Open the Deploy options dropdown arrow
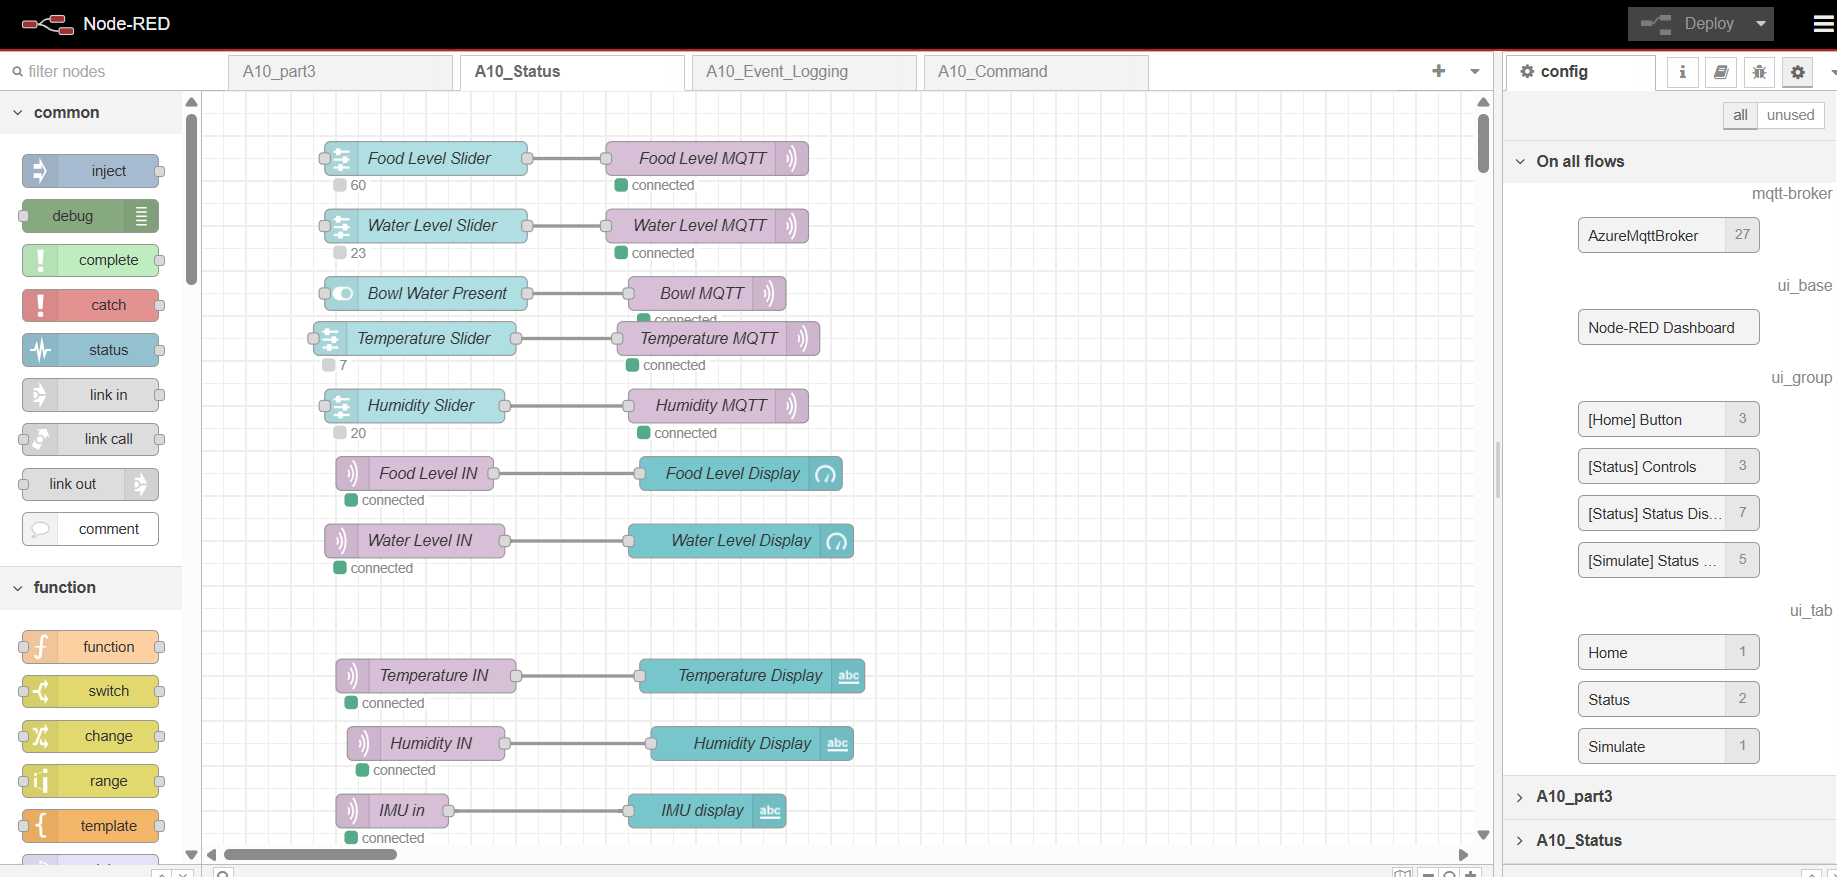 [1761, 24]
